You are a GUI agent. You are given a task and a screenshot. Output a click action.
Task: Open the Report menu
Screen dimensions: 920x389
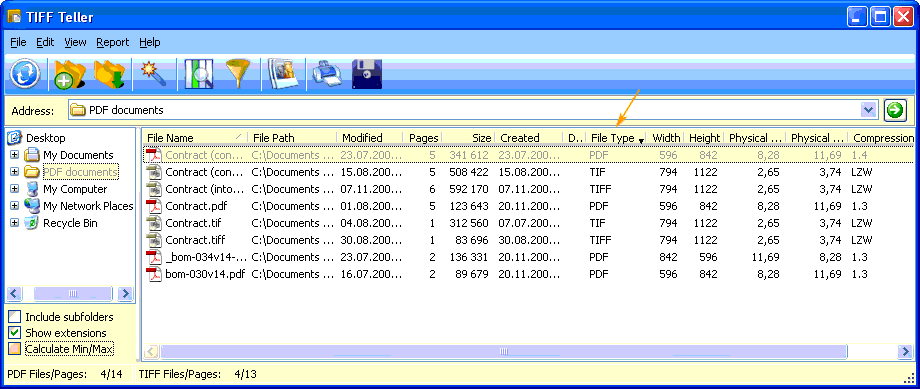pos(113,42)
